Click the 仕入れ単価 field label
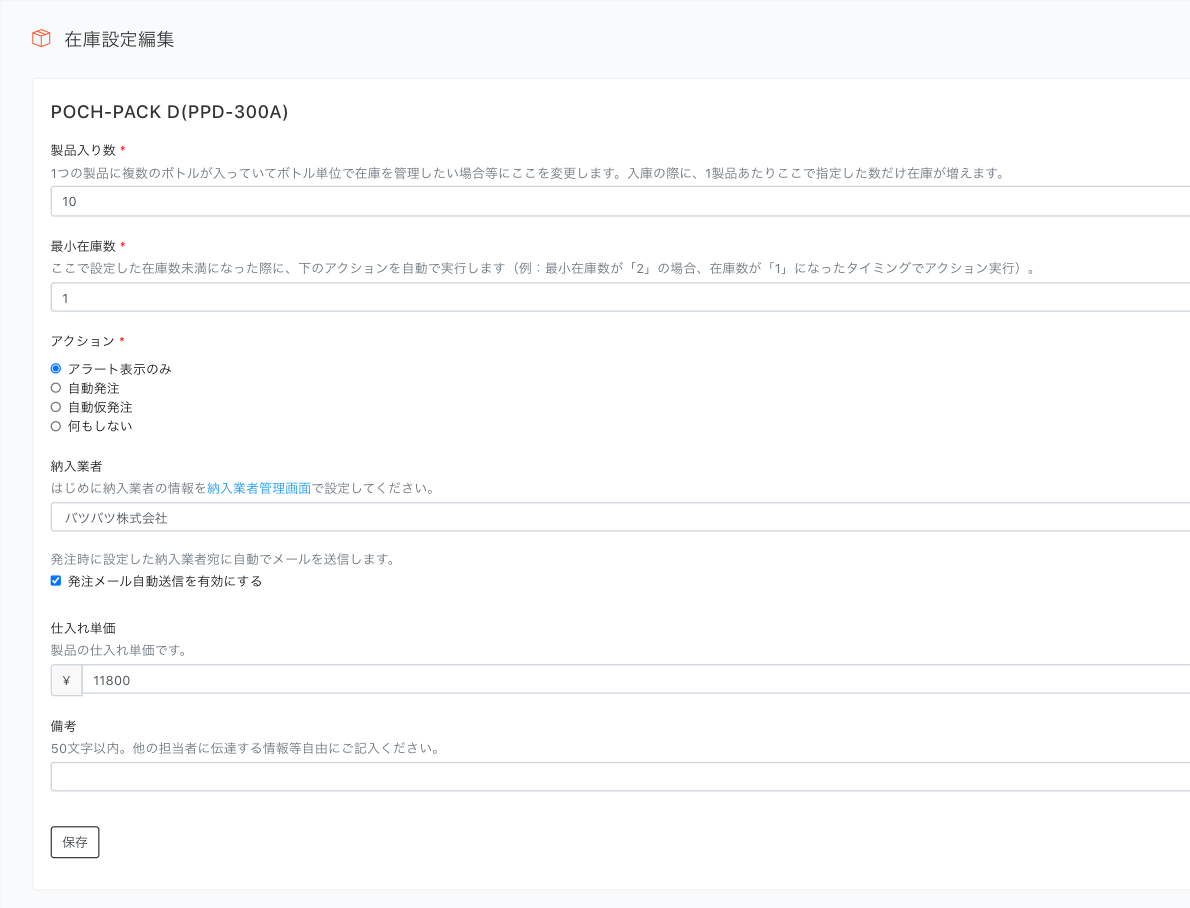1190x908 pixels. [x=83, y=628]
